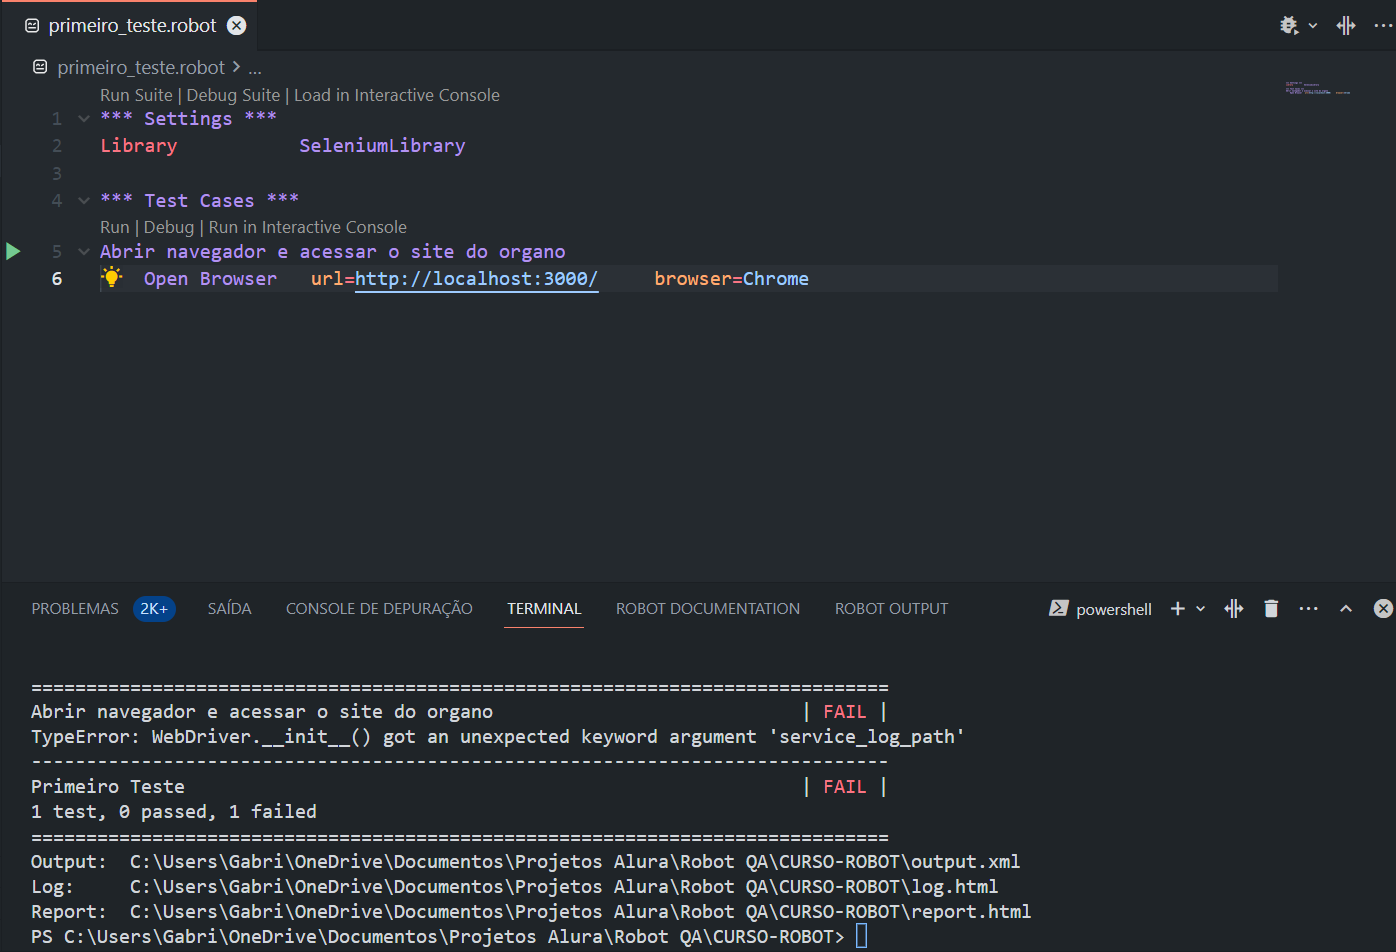Viewport: 1396px width, 952px height.
Task: Open the breadcrumb ellipsis segment
Action: tap(255, 68)
